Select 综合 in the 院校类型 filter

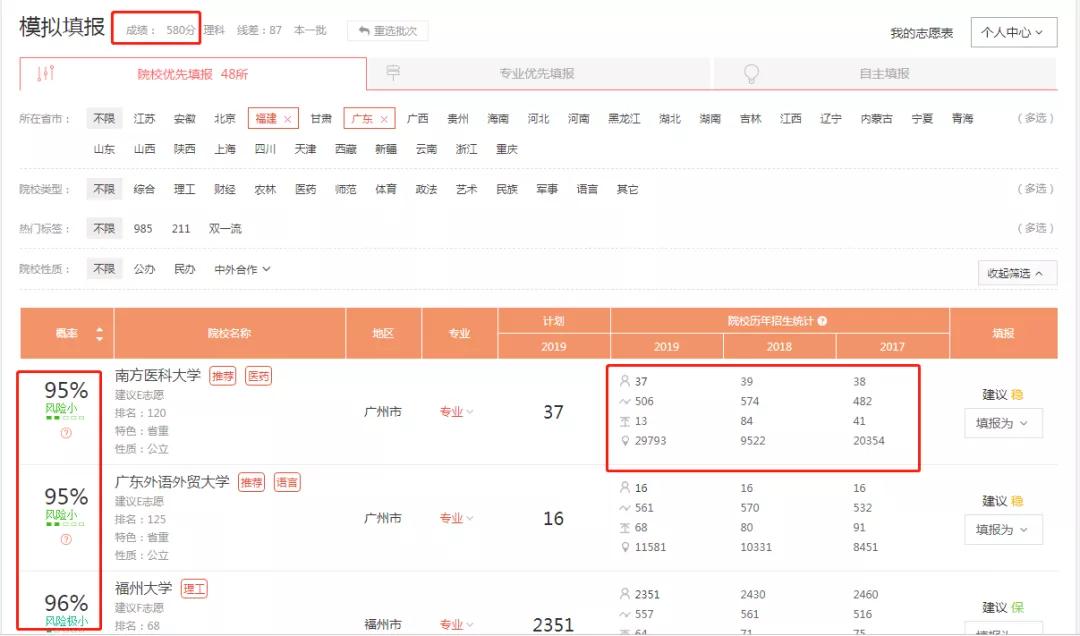(x=144, y=189)
